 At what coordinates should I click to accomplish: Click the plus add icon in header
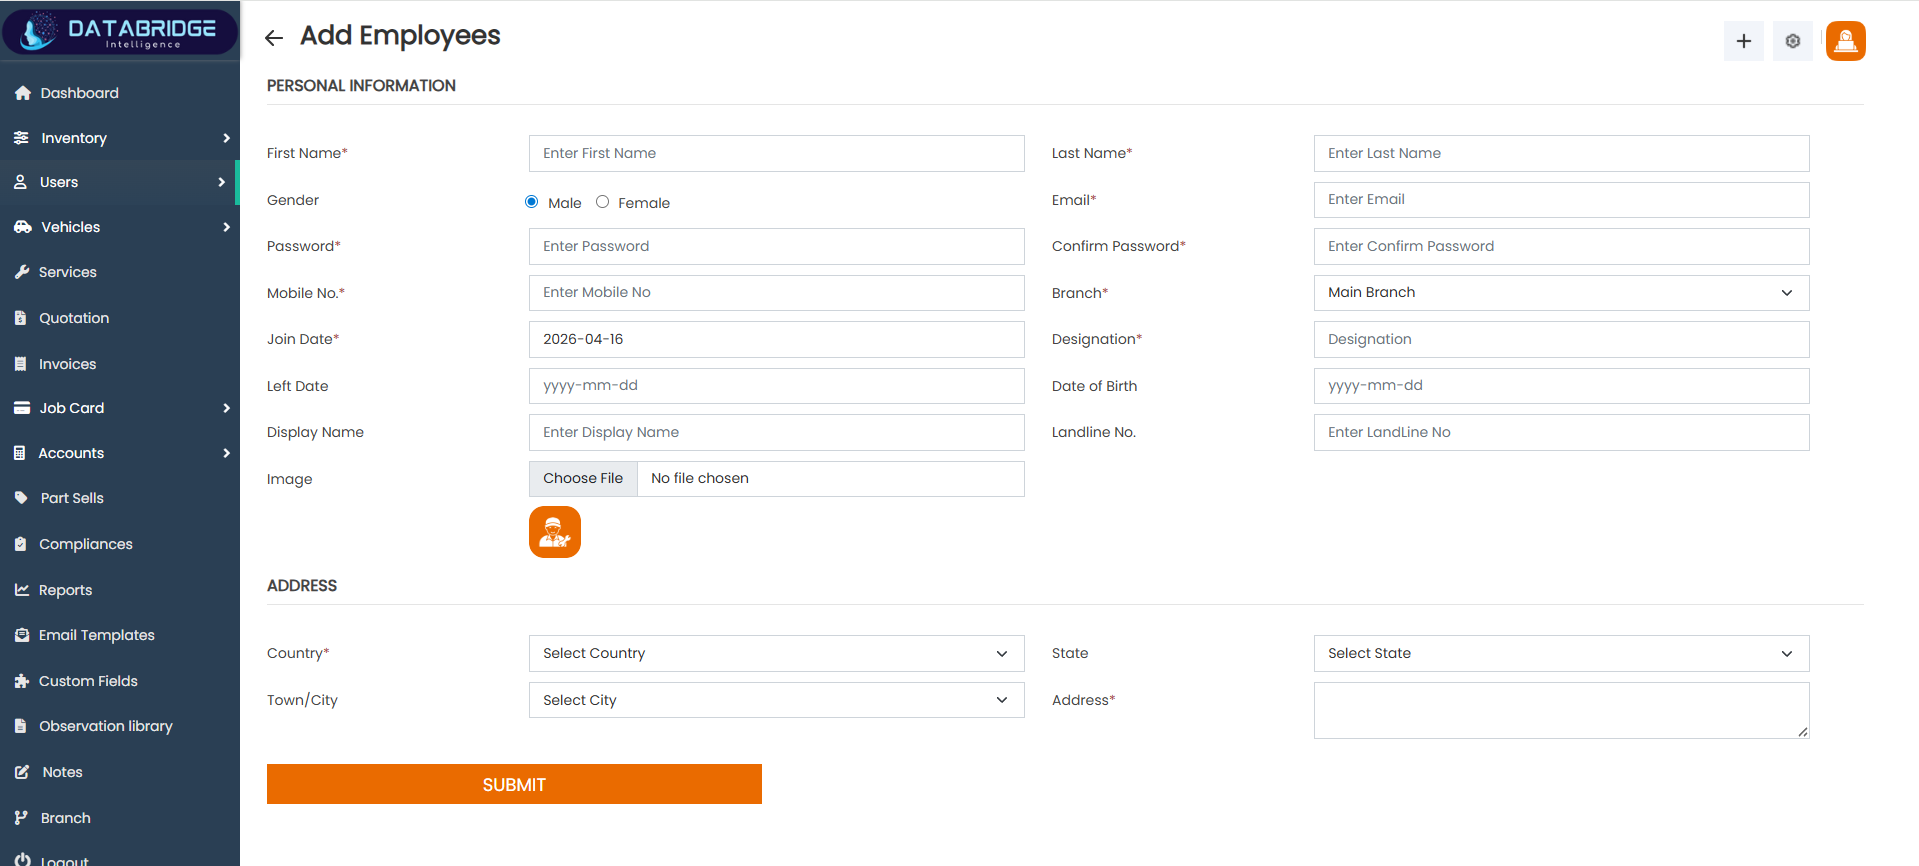1743,41
